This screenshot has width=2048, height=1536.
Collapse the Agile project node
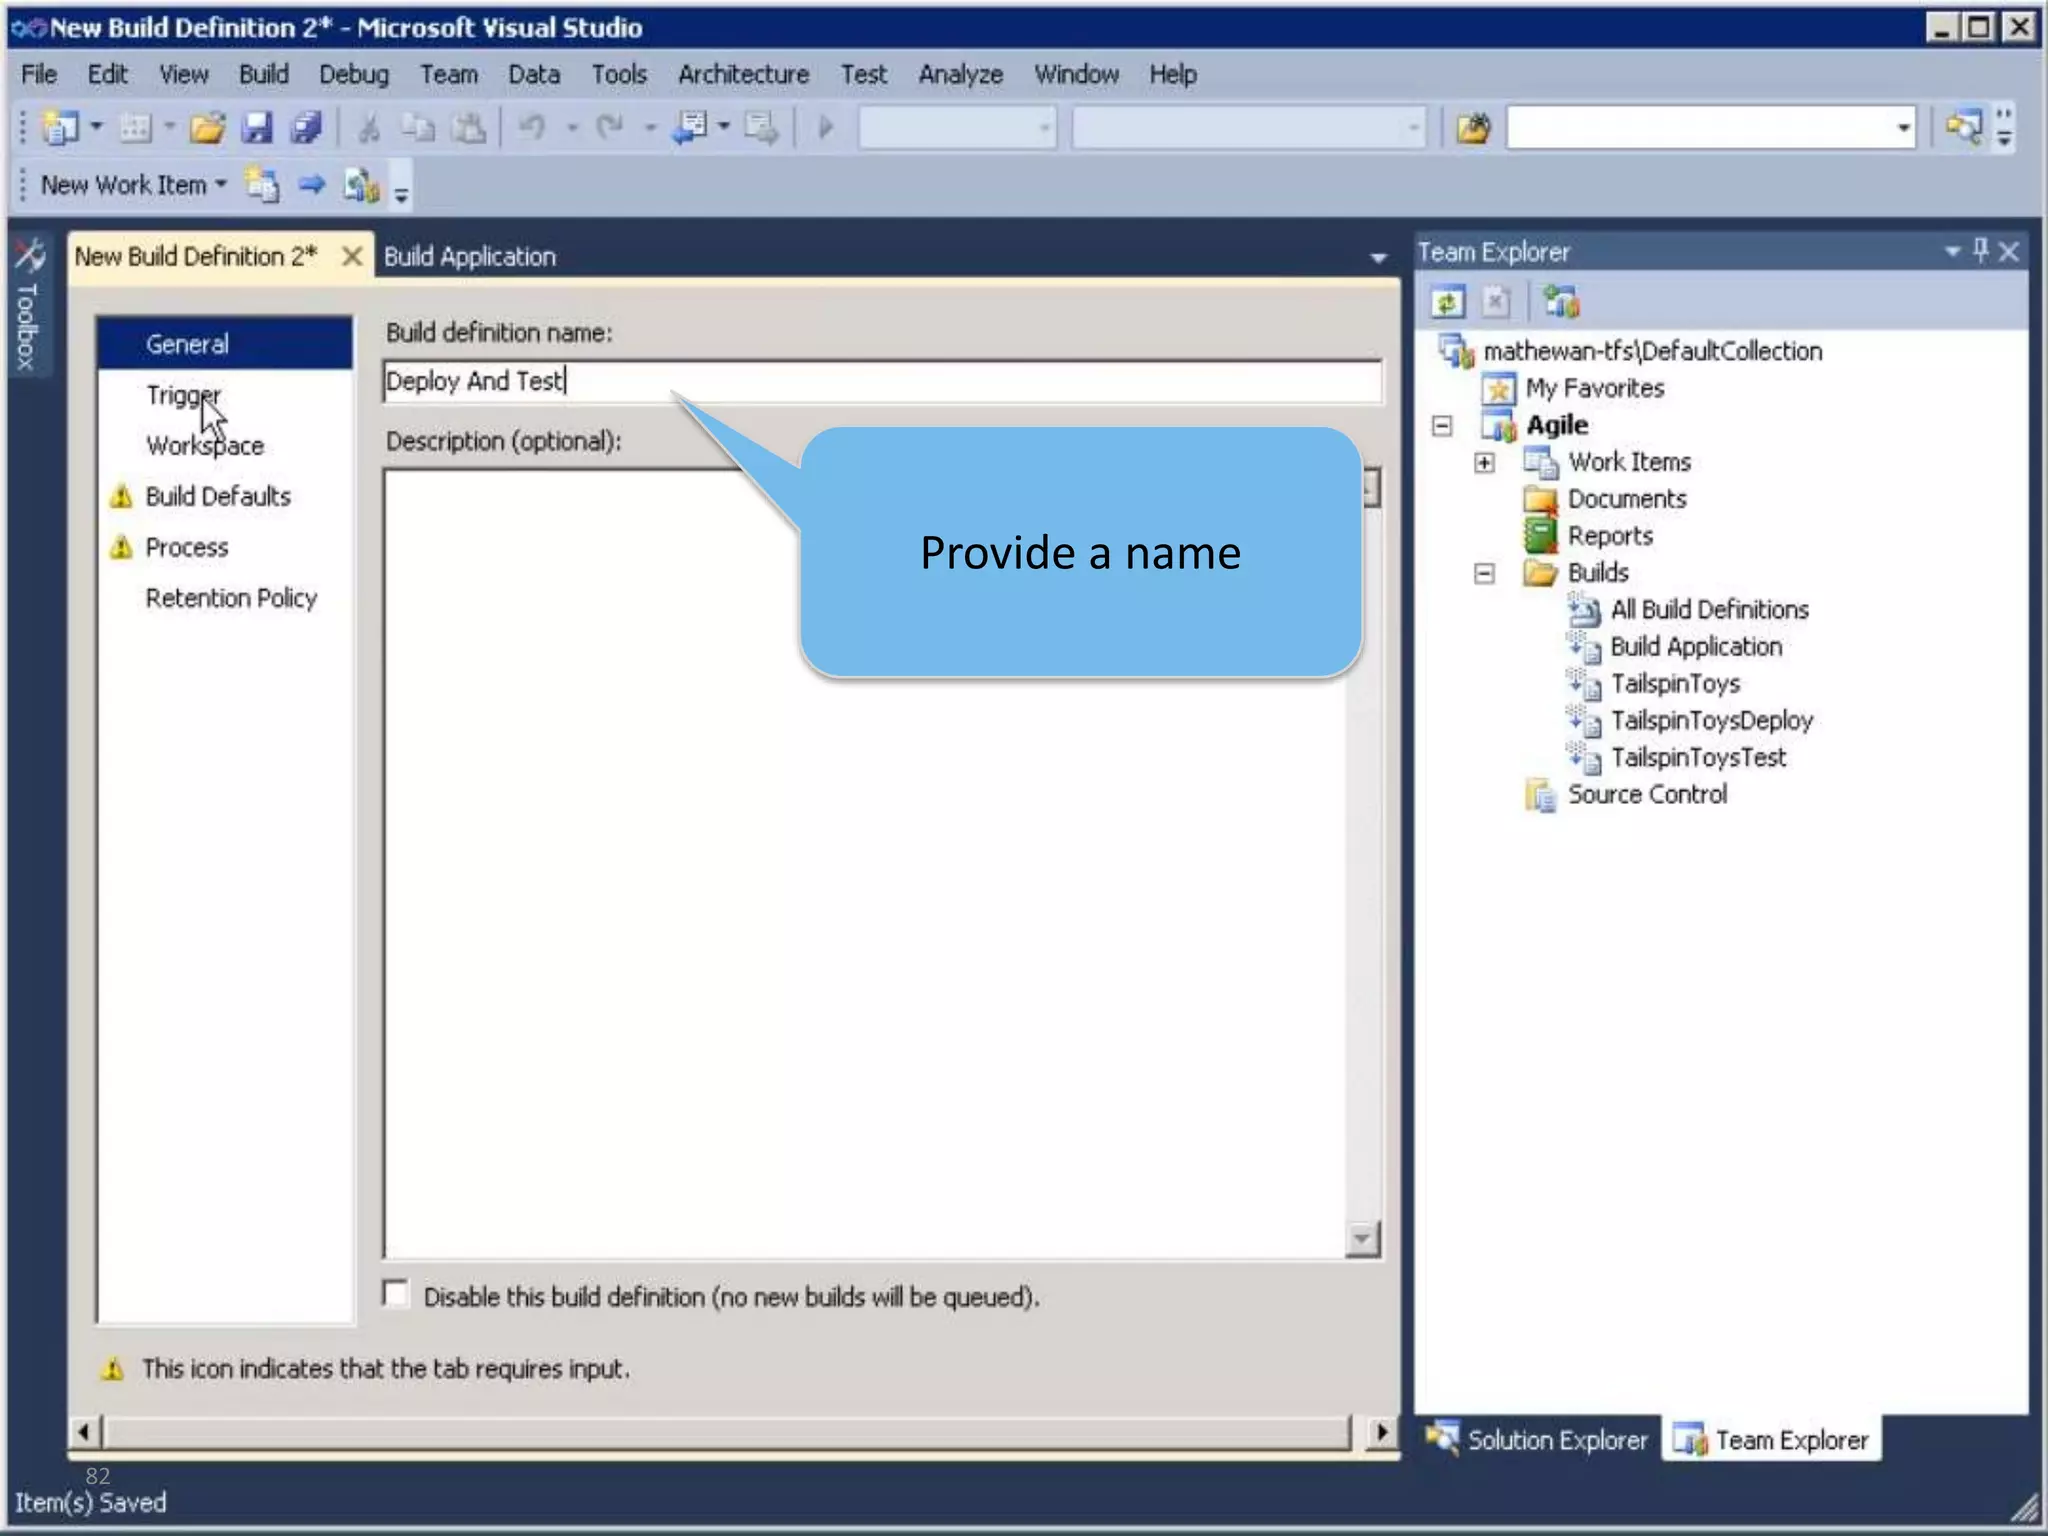point(1442,426)
